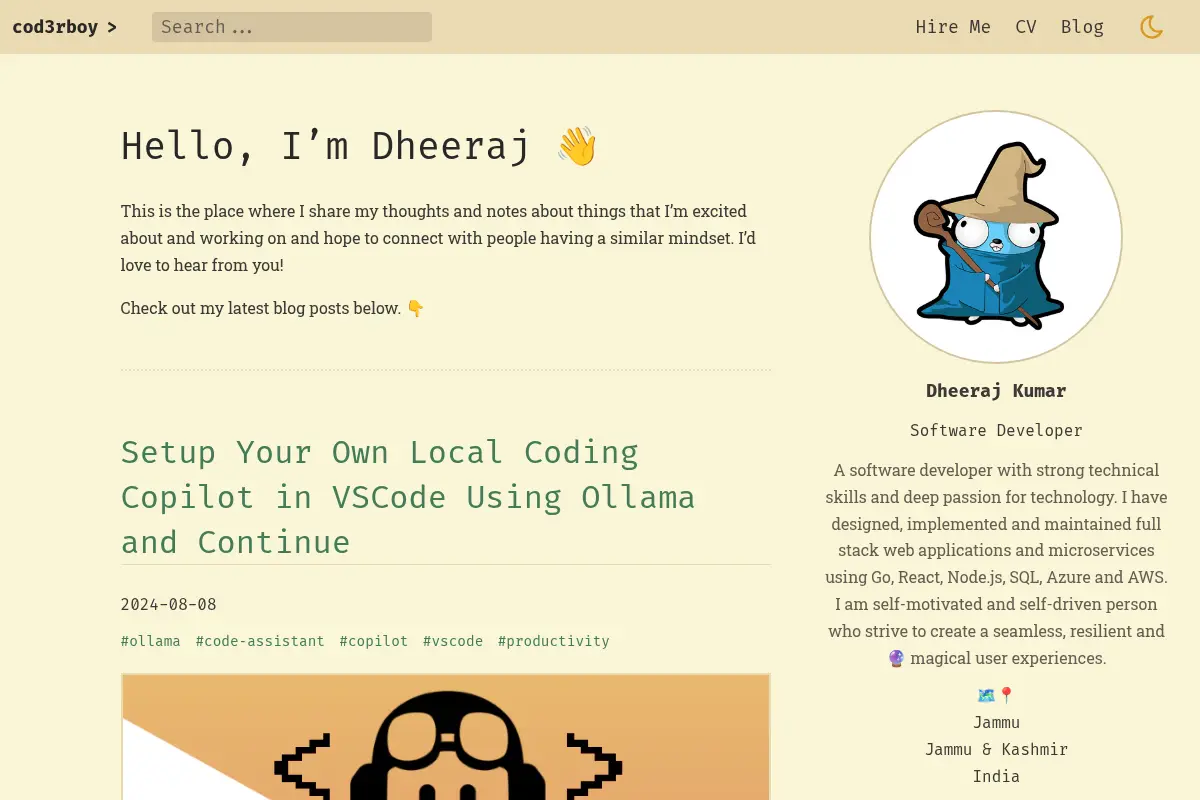This screenshot has height=800, width=1200.
Task: Focus the Search input field
Action: [292, 27]
